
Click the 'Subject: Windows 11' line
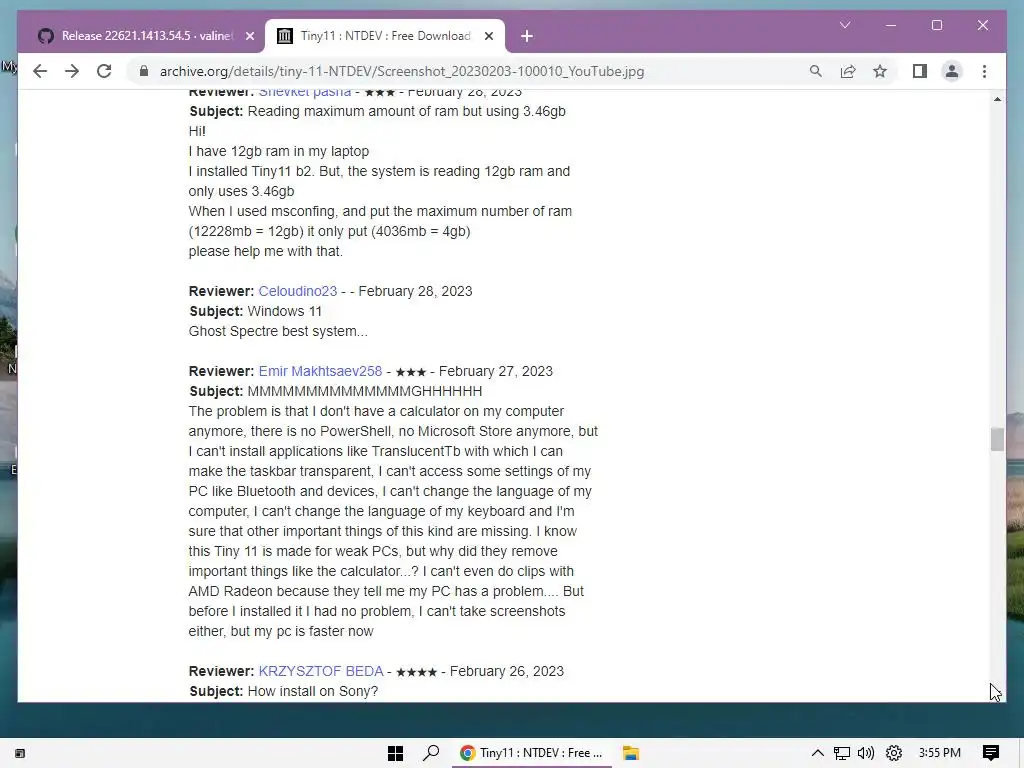click(255, 312)
